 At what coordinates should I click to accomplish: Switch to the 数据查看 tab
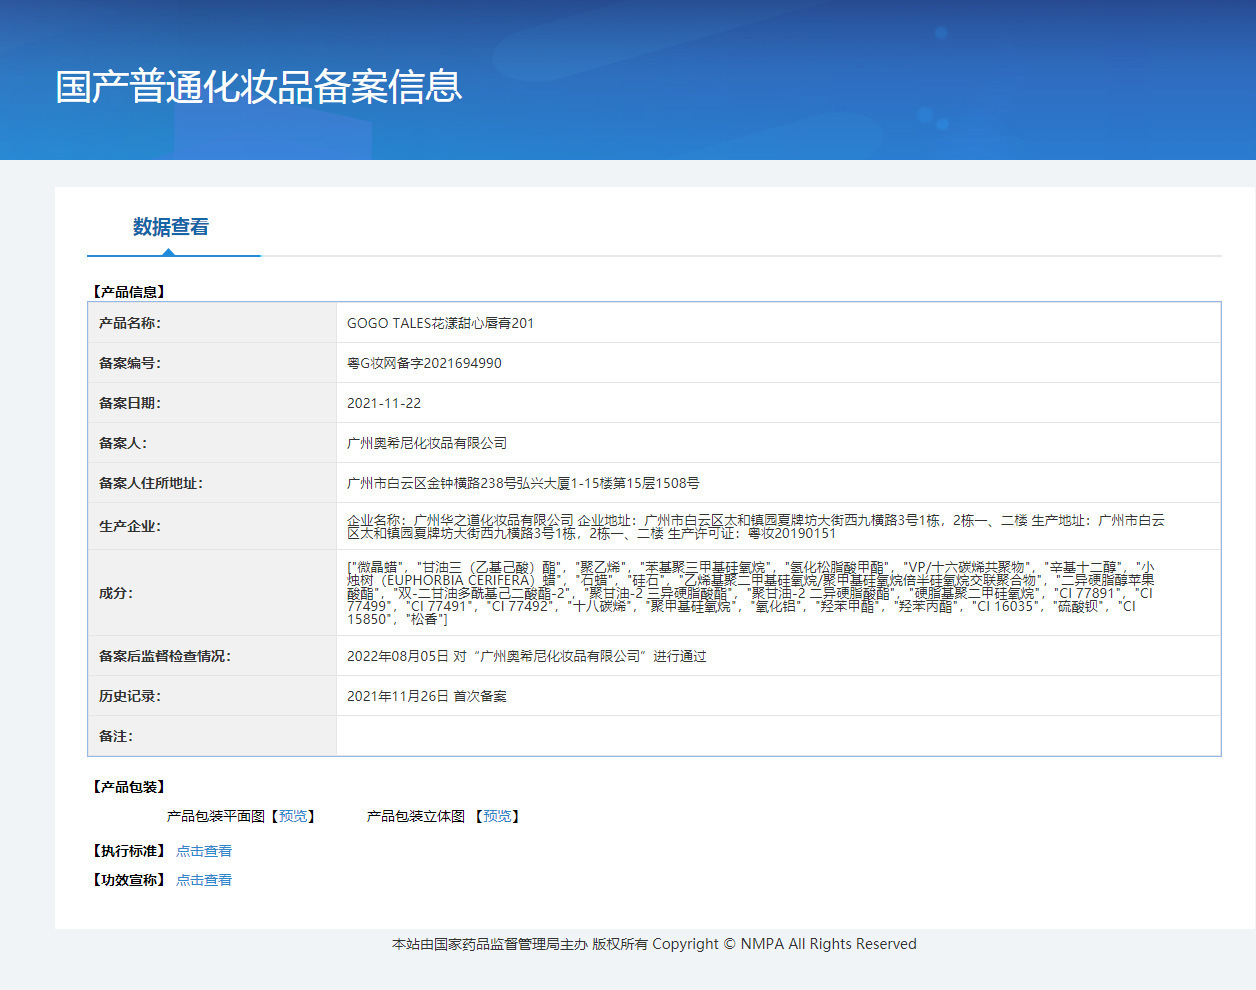click(171, 227)
